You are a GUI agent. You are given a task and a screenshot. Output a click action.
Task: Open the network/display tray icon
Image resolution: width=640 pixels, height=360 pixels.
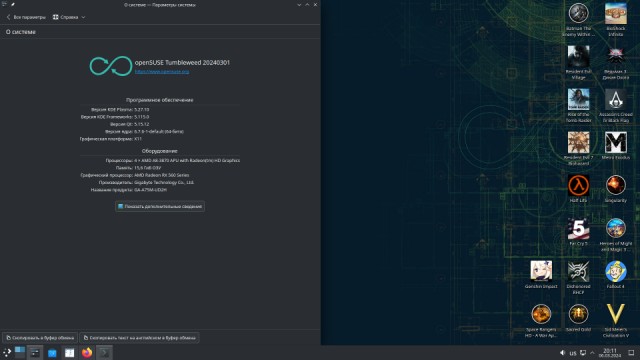click(583, 353)
